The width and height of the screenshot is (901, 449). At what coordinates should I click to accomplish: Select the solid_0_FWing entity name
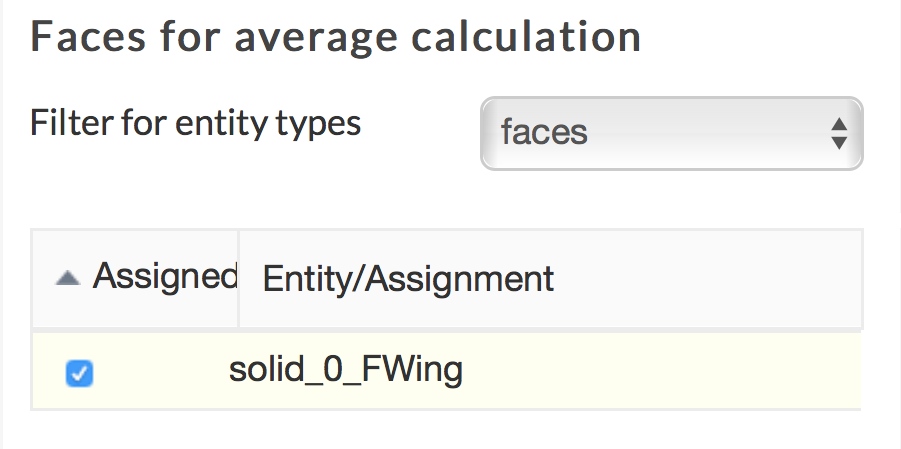346,370
